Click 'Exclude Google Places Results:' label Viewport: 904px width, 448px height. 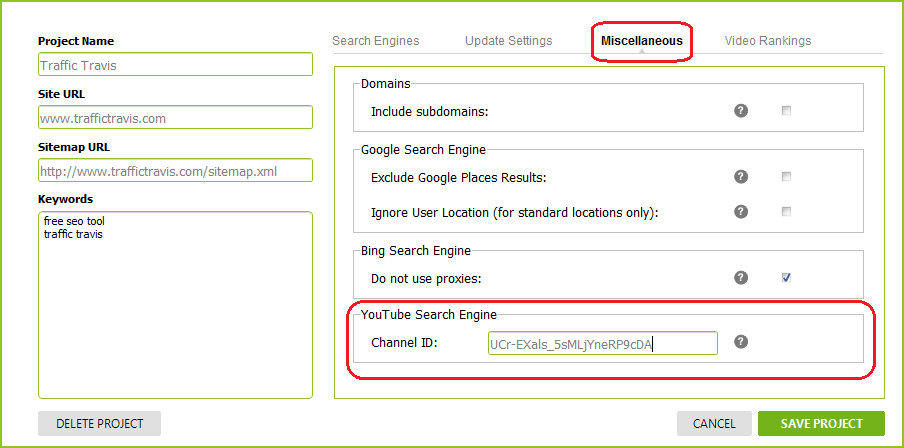pos(459,178)
